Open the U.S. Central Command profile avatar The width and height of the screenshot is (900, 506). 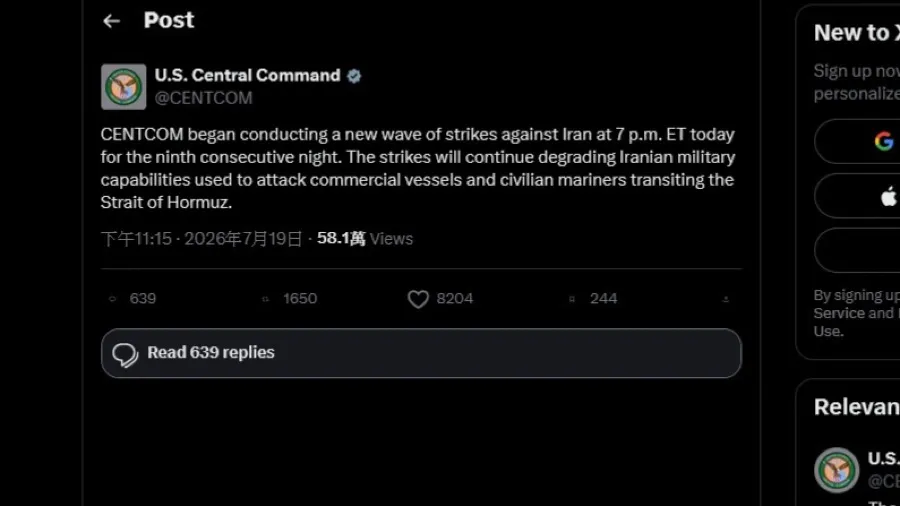click(123, 87)
